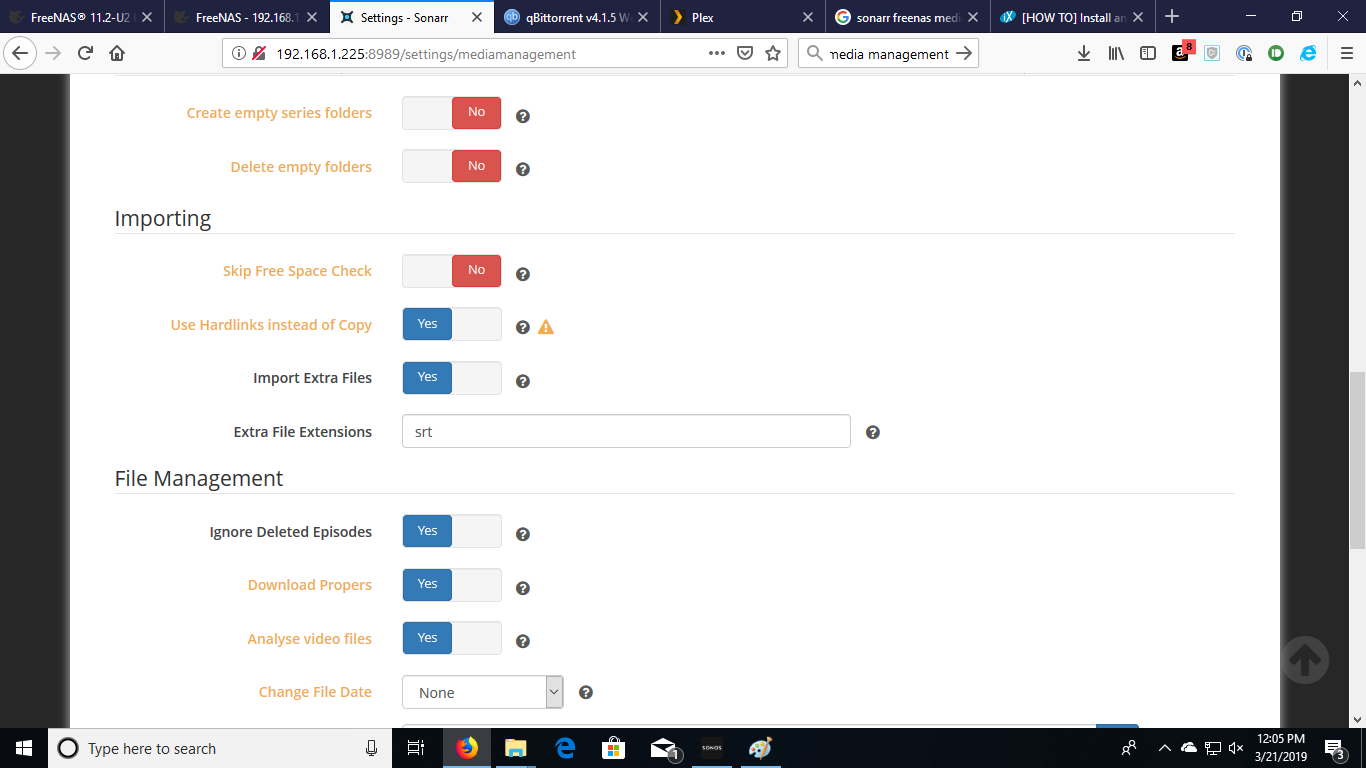Click help icon beside Skip Free Space Check

click(x=522, y=274)
